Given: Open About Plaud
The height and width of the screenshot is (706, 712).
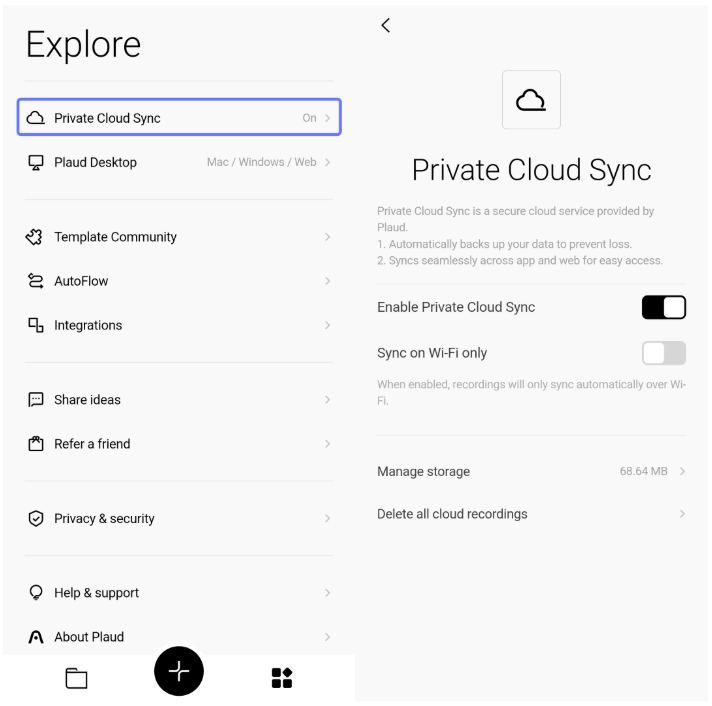Looking at the screenshot, I should (179, 637).
